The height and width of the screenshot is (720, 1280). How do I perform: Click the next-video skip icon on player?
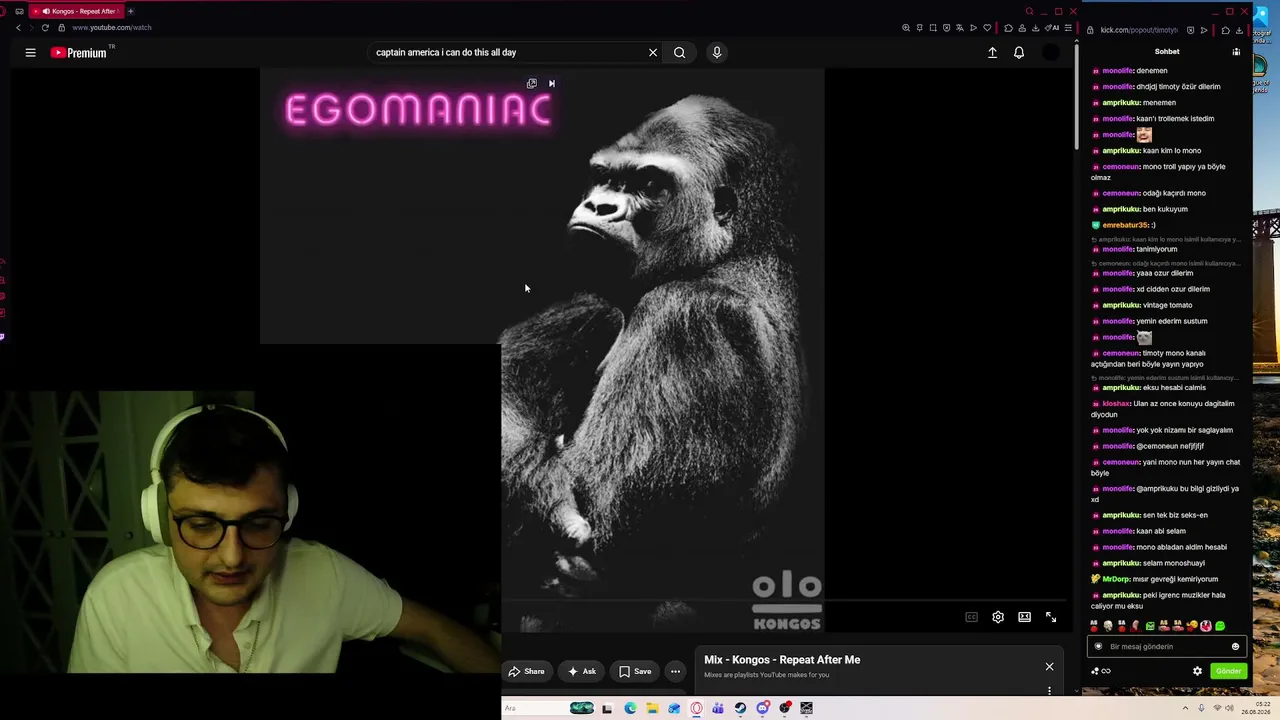click(552, 84)
